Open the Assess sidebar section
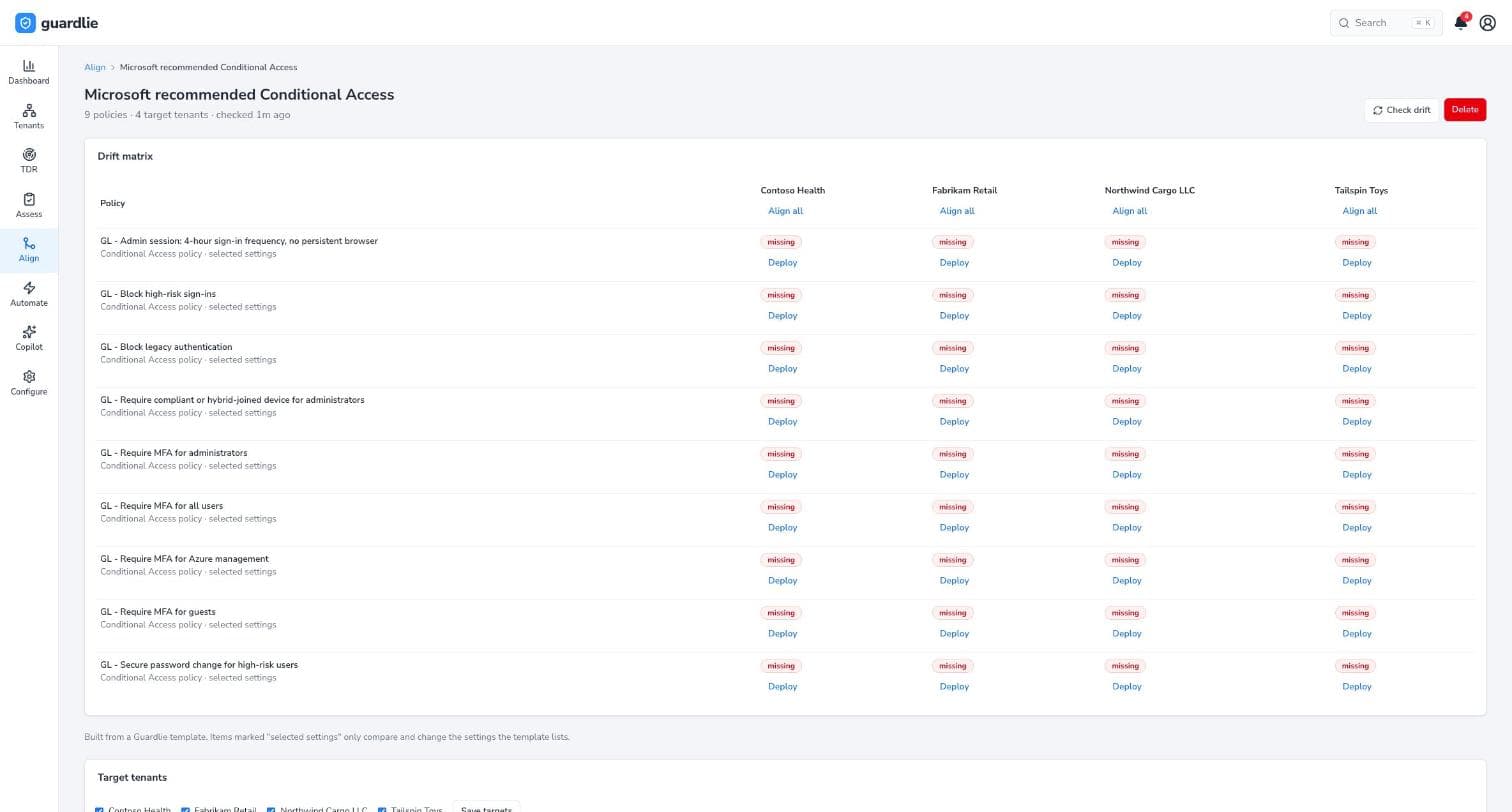Viewport: 1512px width, 812px height. [x=29, y=205]
